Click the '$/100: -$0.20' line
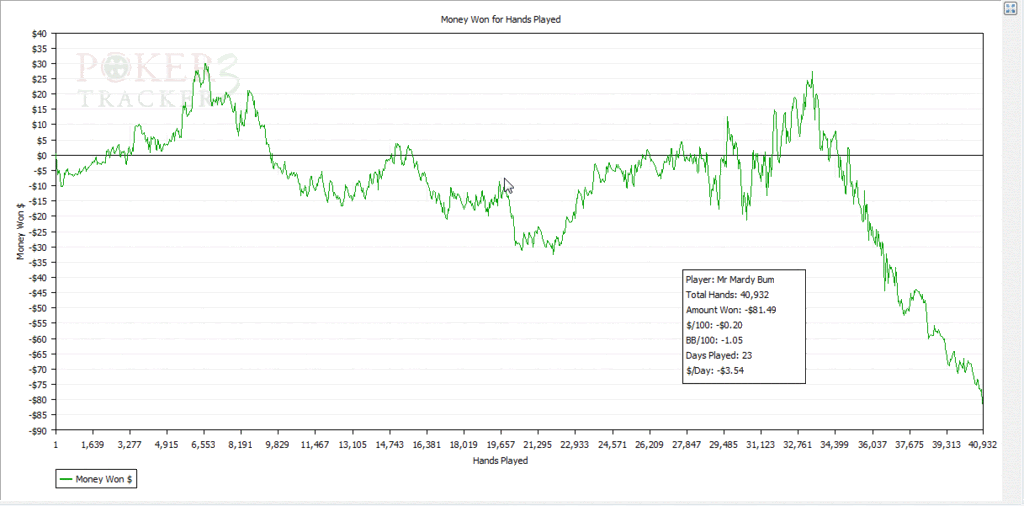This screenshot has height=506, width=1024. click(714, 325)
